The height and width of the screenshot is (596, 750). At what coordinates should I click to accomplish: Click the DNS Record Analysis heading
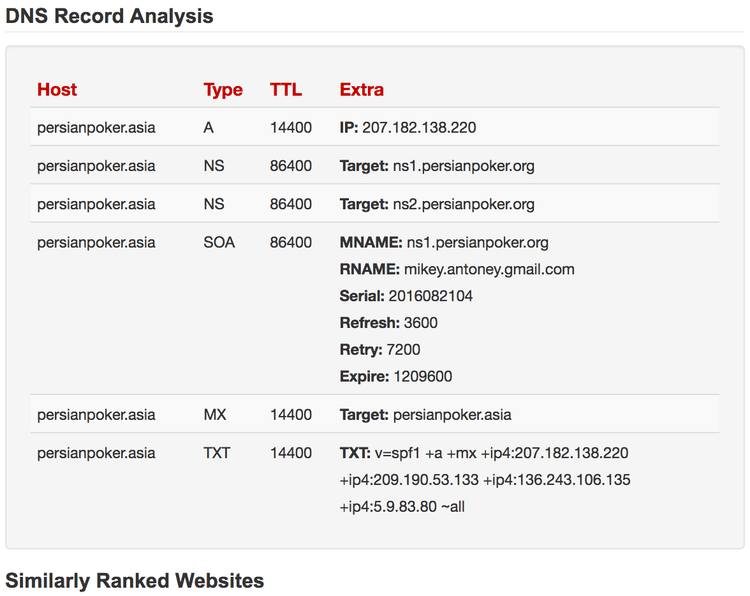point(110,16)
